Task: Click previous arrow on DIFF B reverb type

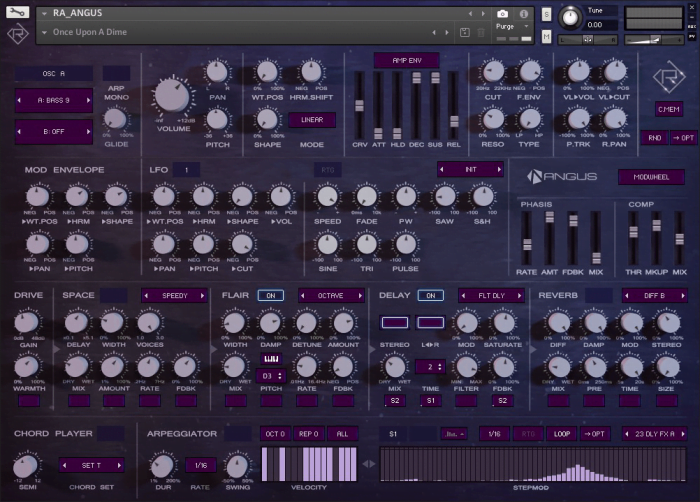Action: pos(627,296)
